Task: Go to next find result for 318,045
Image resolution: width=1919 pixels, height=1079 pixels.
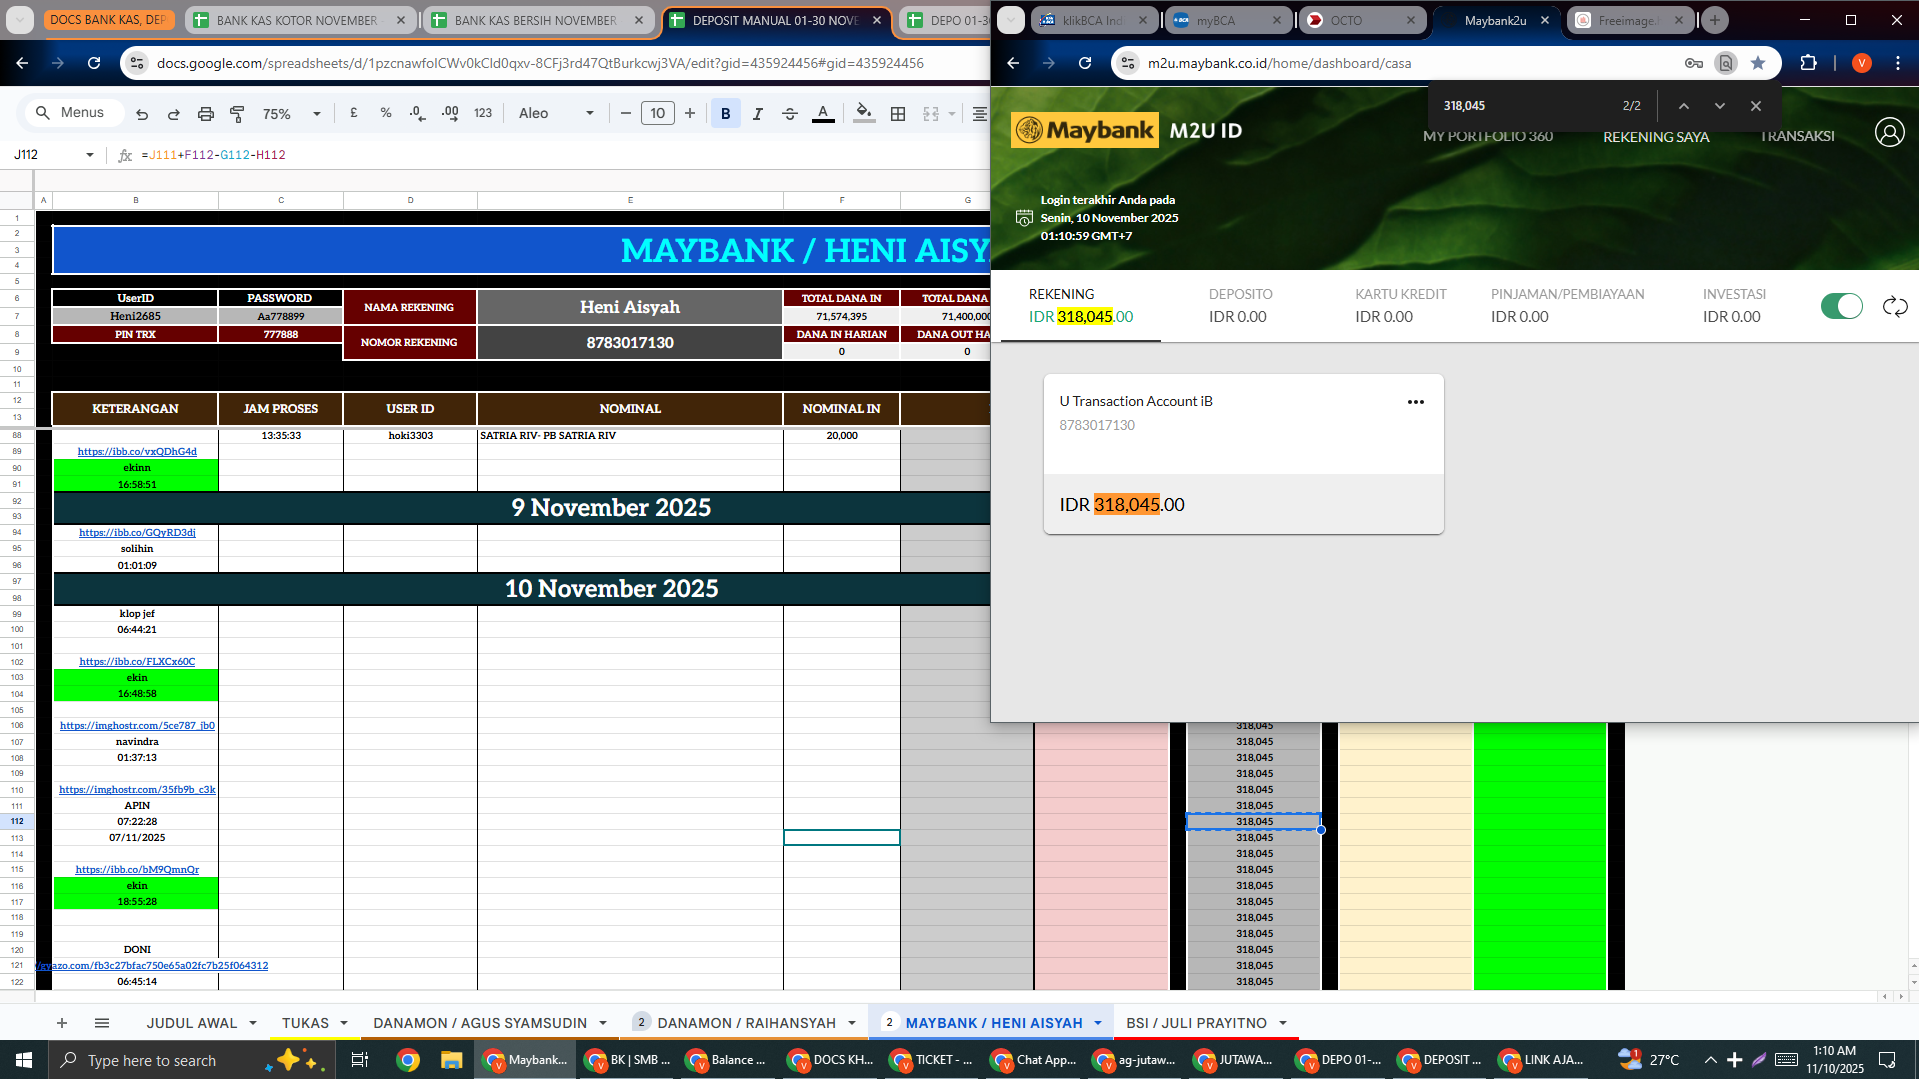Action: tap(1720, 106)
